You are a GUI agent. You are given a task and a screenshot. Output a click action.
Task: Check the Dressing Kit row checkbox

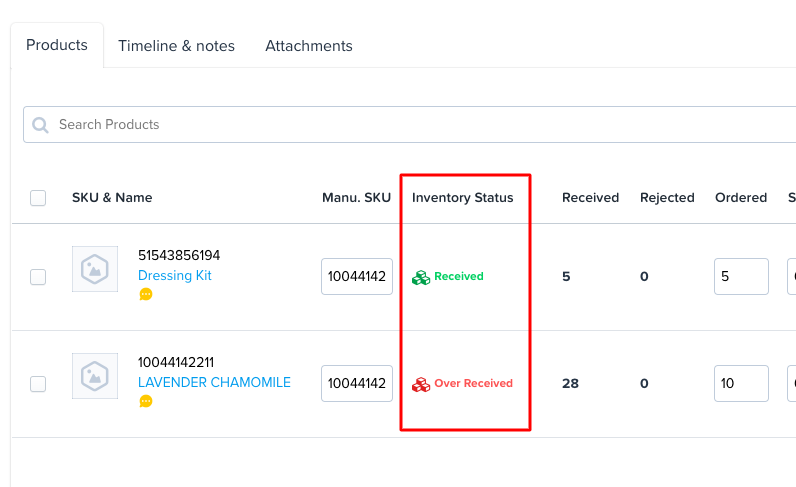38,277
